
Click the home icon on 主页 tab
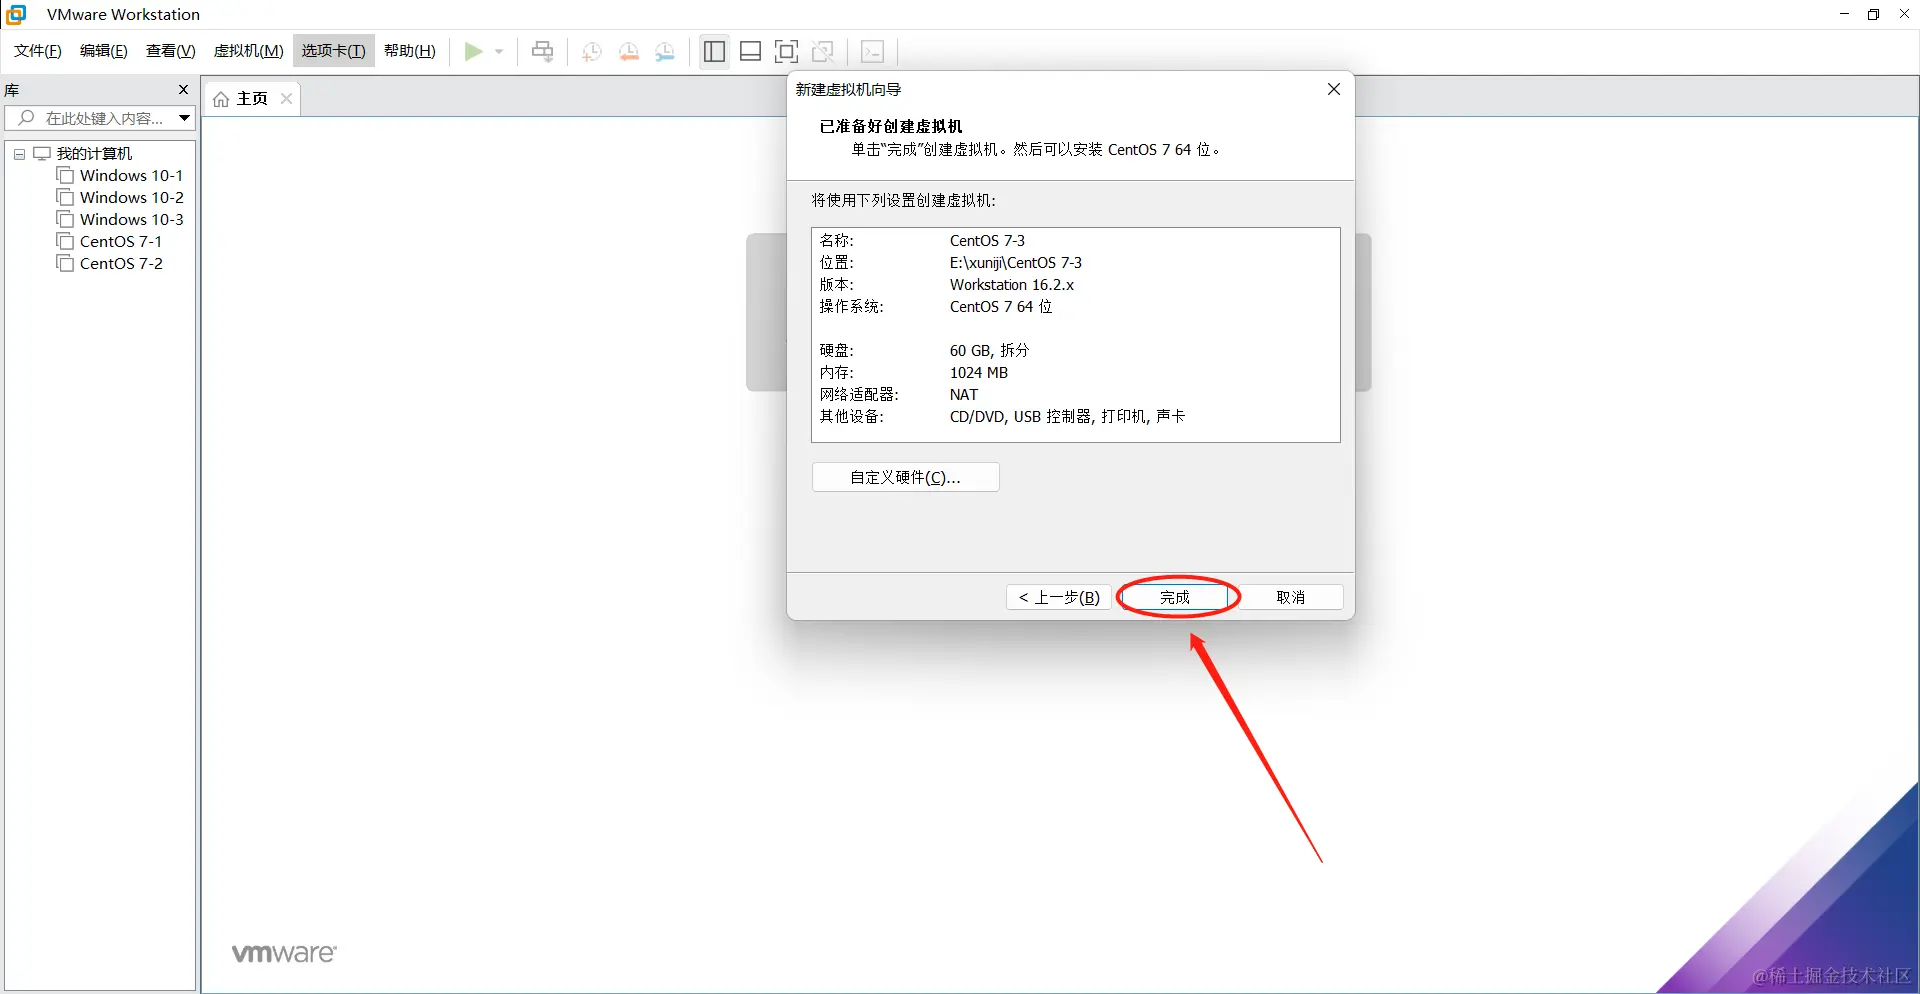(x=221, y=99)
